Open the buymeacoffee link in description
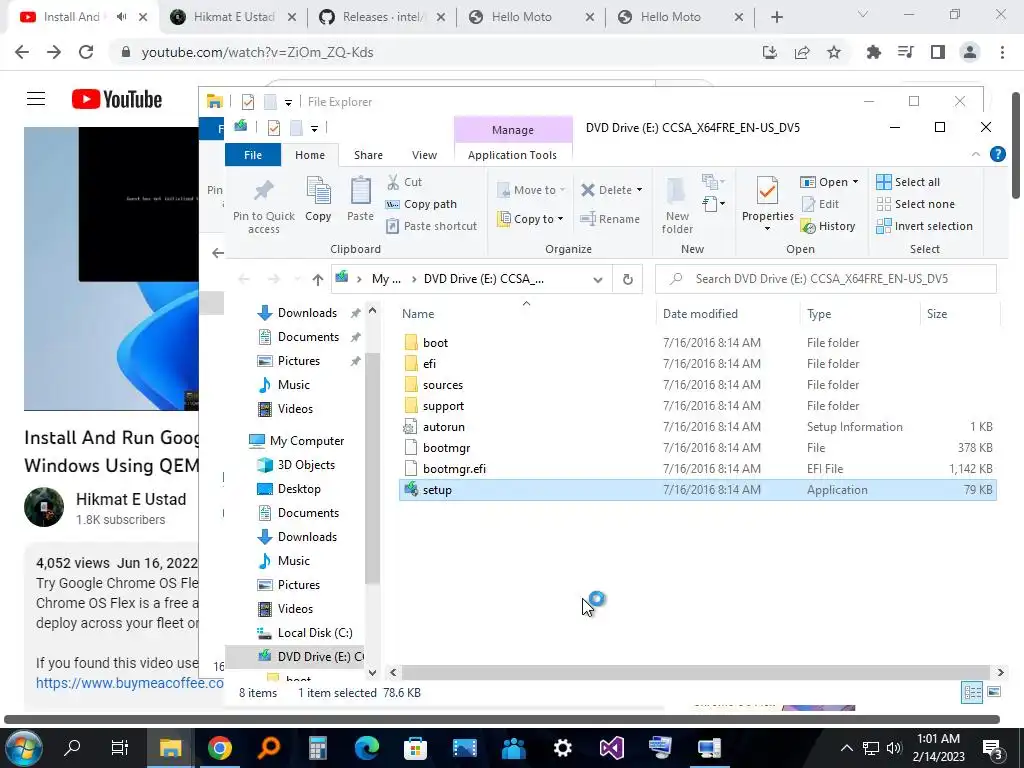Image resolution: width=1024 pixels, height=768 pixels. pos(129,683)
